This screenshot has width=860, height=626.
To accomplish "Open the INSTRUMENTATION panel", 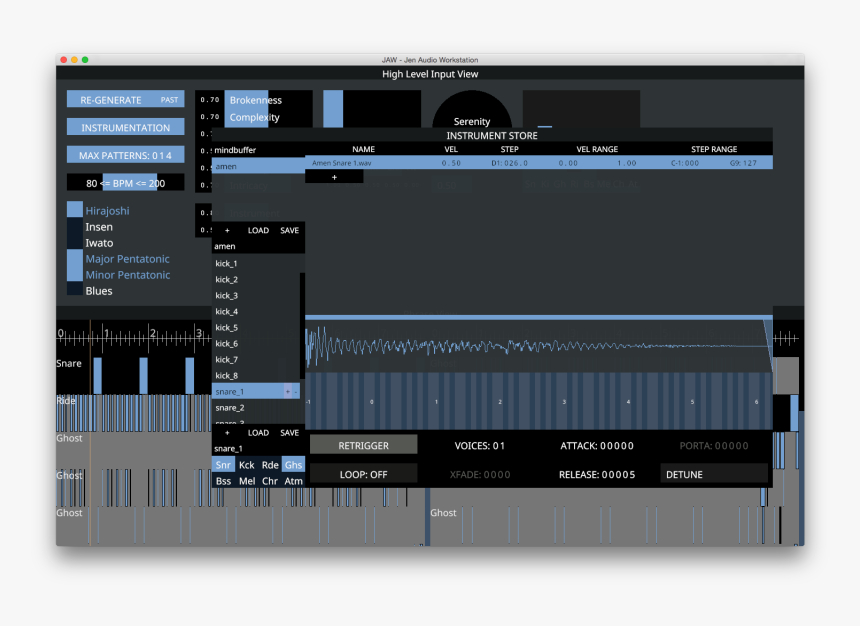I will coord(125,128).
